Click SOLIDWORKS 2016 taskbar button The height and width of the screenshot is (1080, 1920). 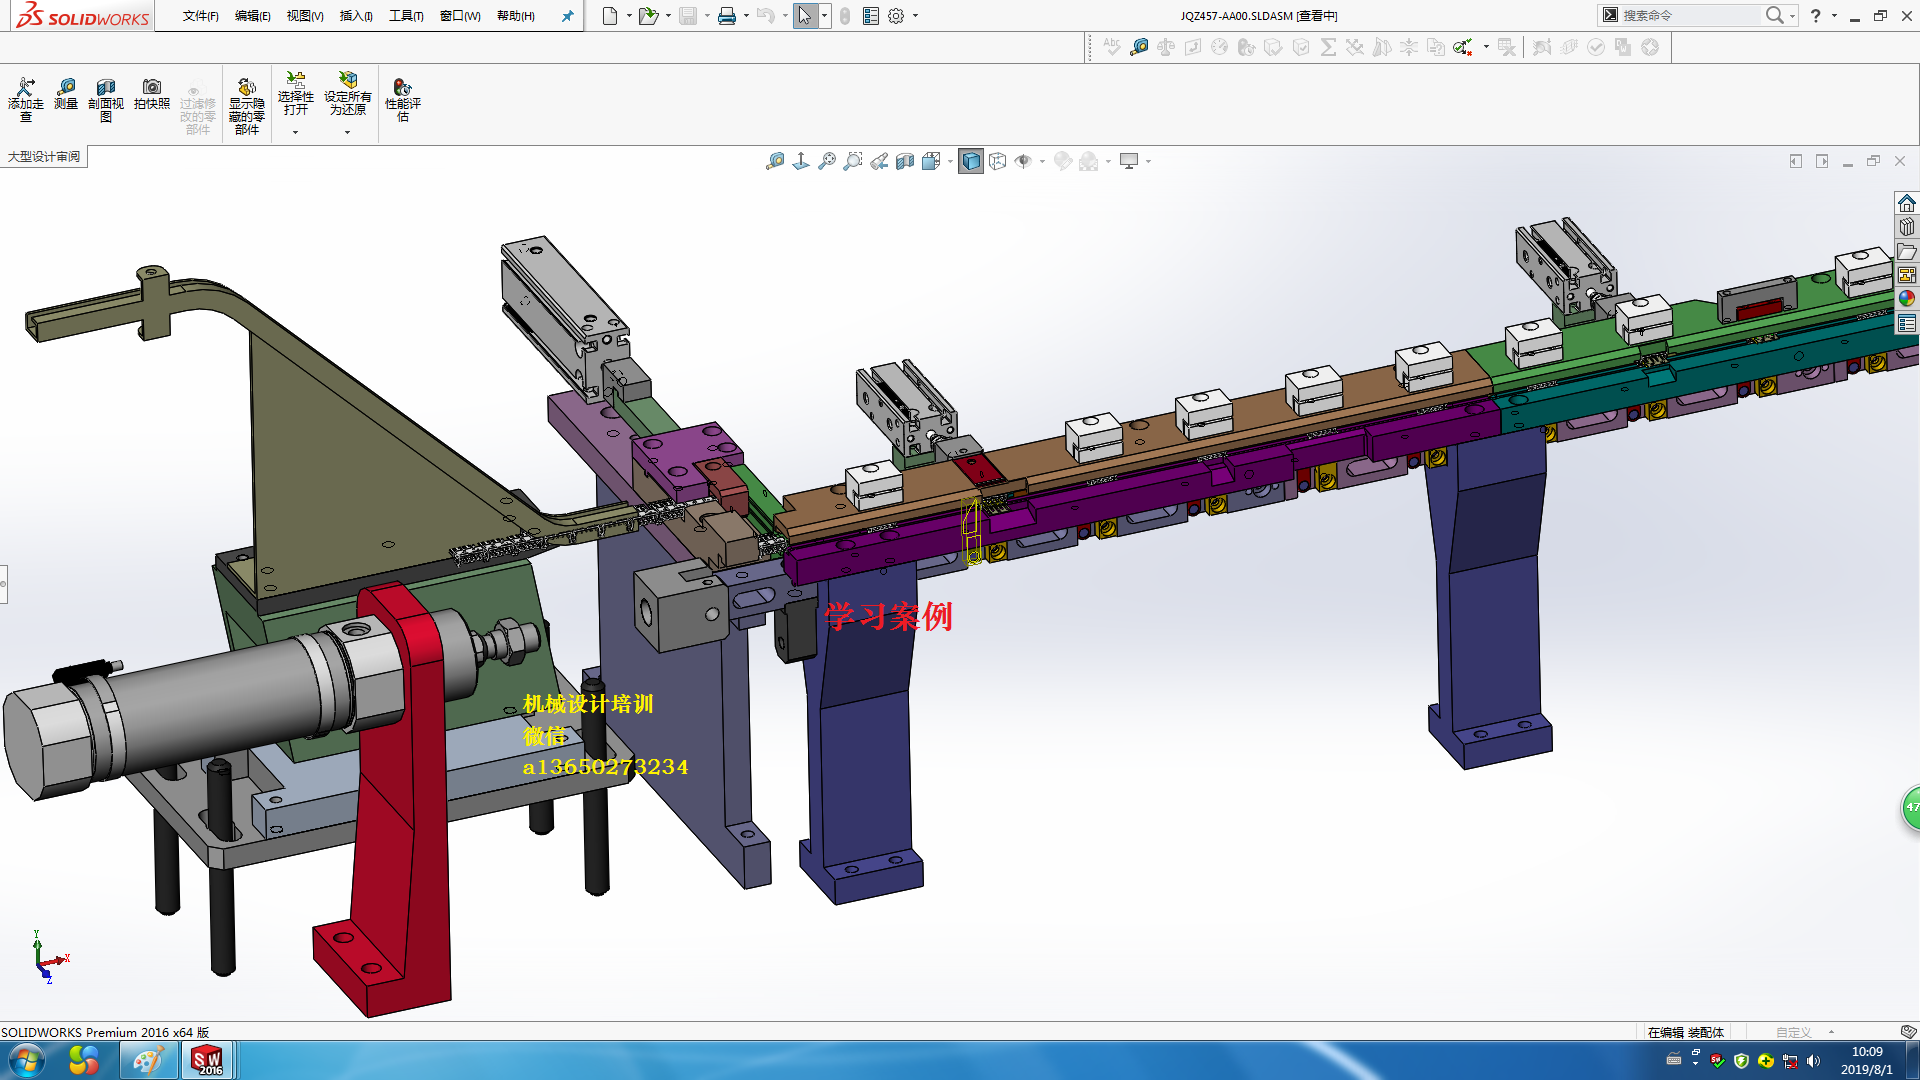click(x=207, y=1061)
